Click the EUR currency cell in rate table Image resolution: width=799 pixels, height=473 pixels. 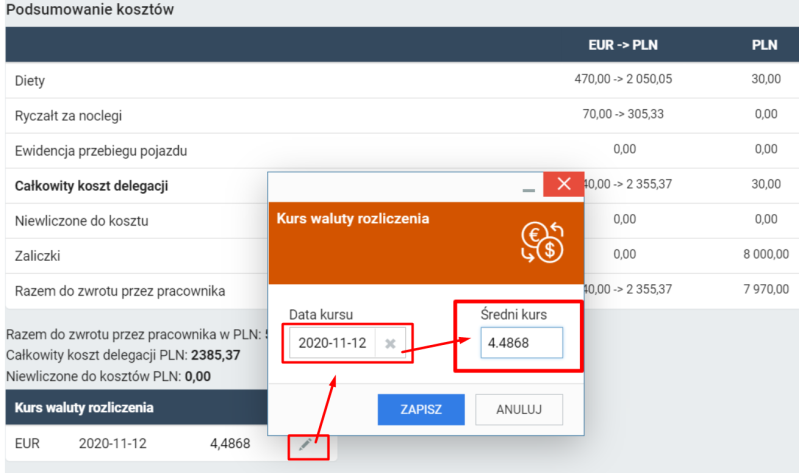pyautogui.click(x=27, y=443)
